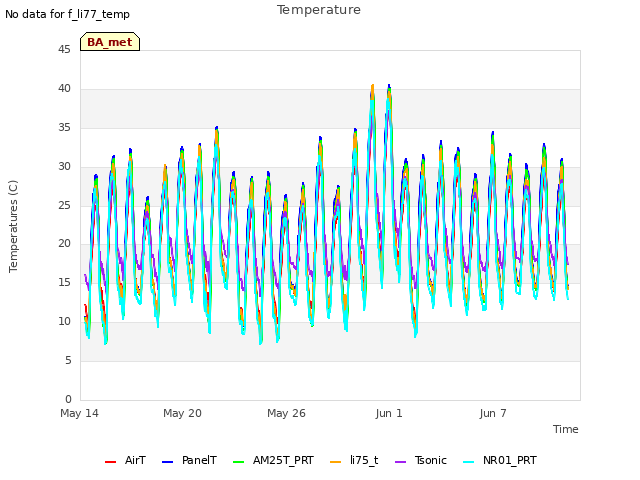Click the 'Temperatures (C)' y-axis label
The image size is (640, 480).
coord(13,226)
